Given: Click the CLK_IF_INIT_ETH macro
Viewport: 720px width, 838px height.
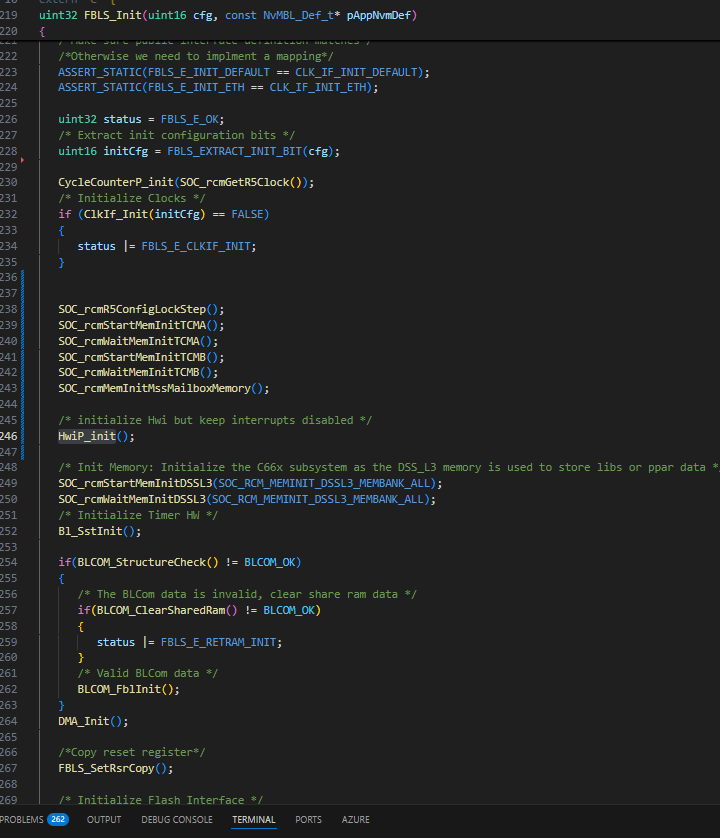Looking at the screenshot, I should click(x=318, y=87).
